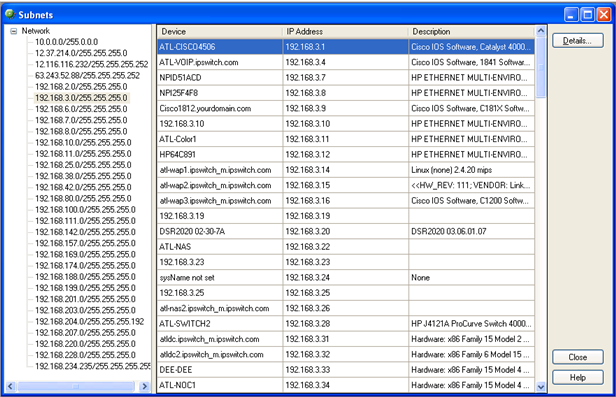
Task: Select subnet 192.168.111.0/255.255.255.0
Action: [x=85, y=221]
